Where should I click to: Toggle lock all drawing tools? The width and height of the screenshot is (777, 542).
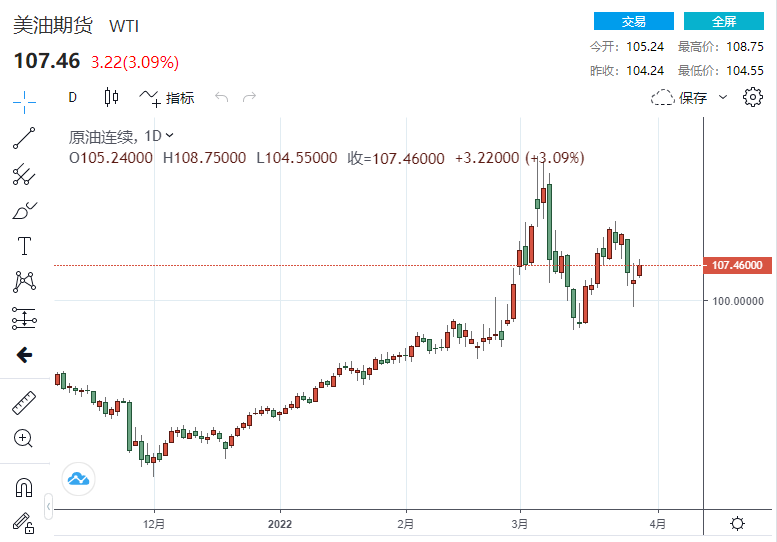[22, 521]
